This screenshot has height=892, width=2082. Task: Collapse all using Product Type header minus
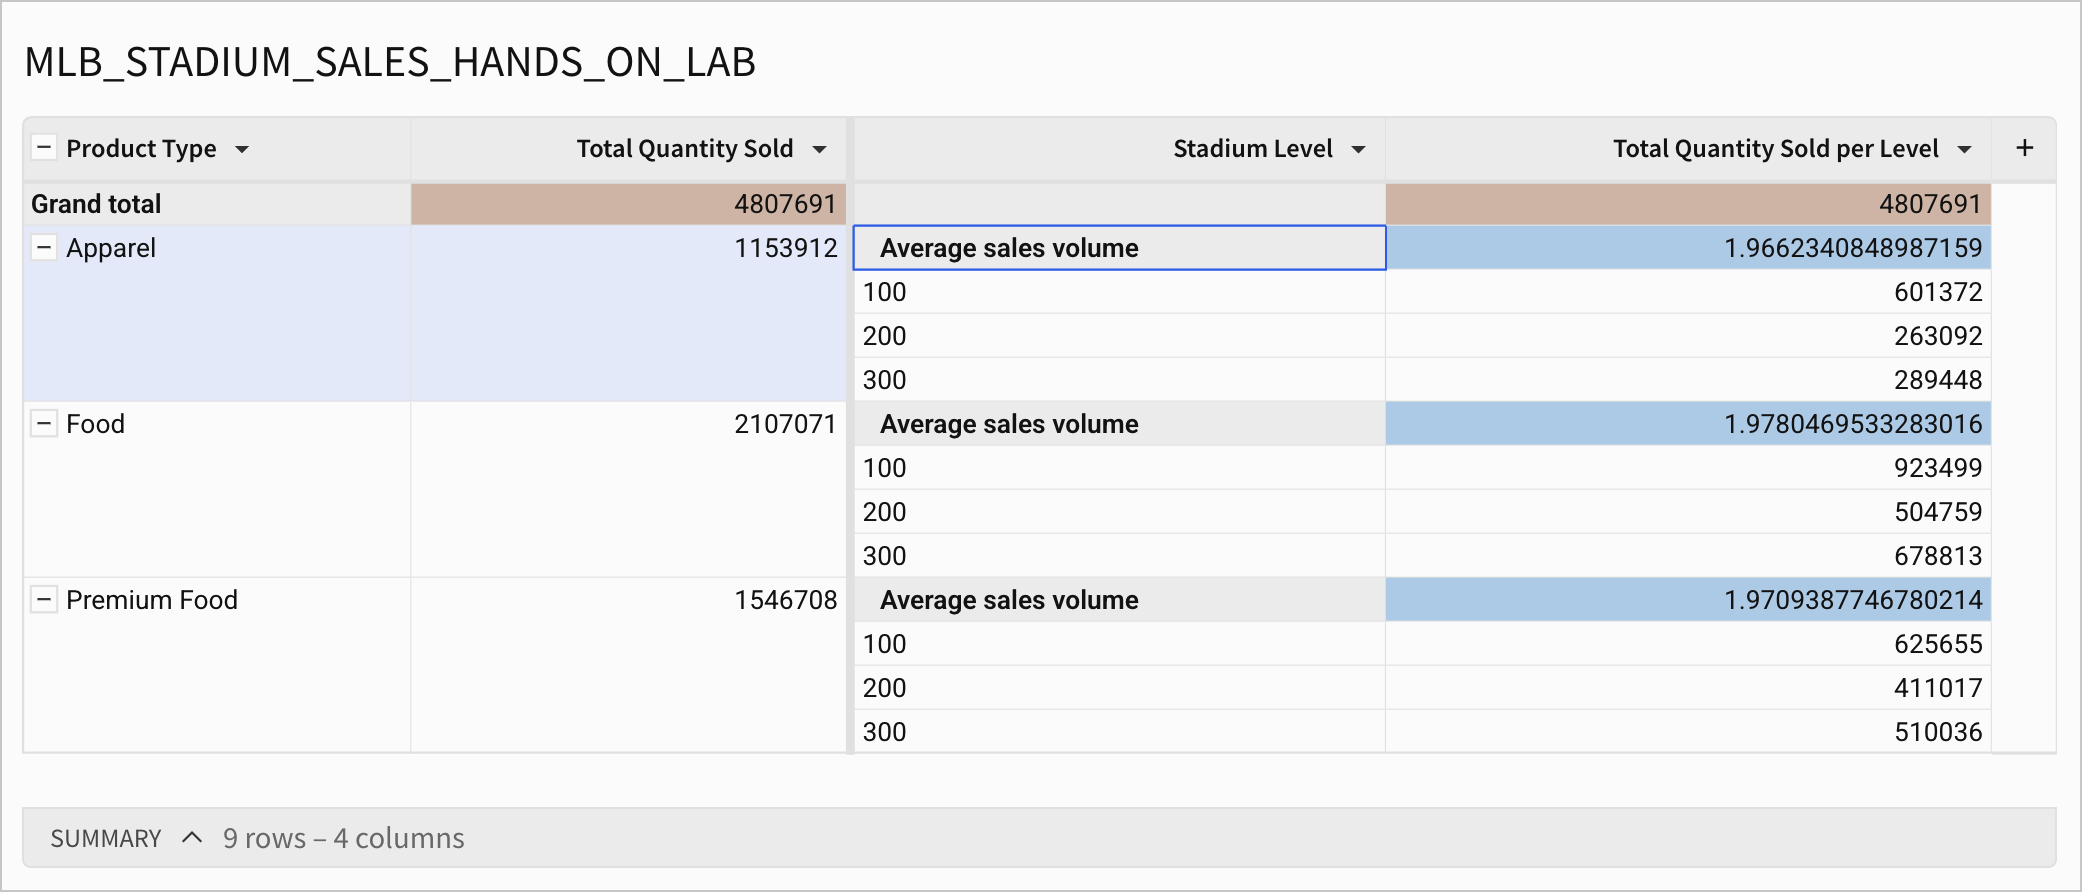pyautogui.click(x=44, y=148)
